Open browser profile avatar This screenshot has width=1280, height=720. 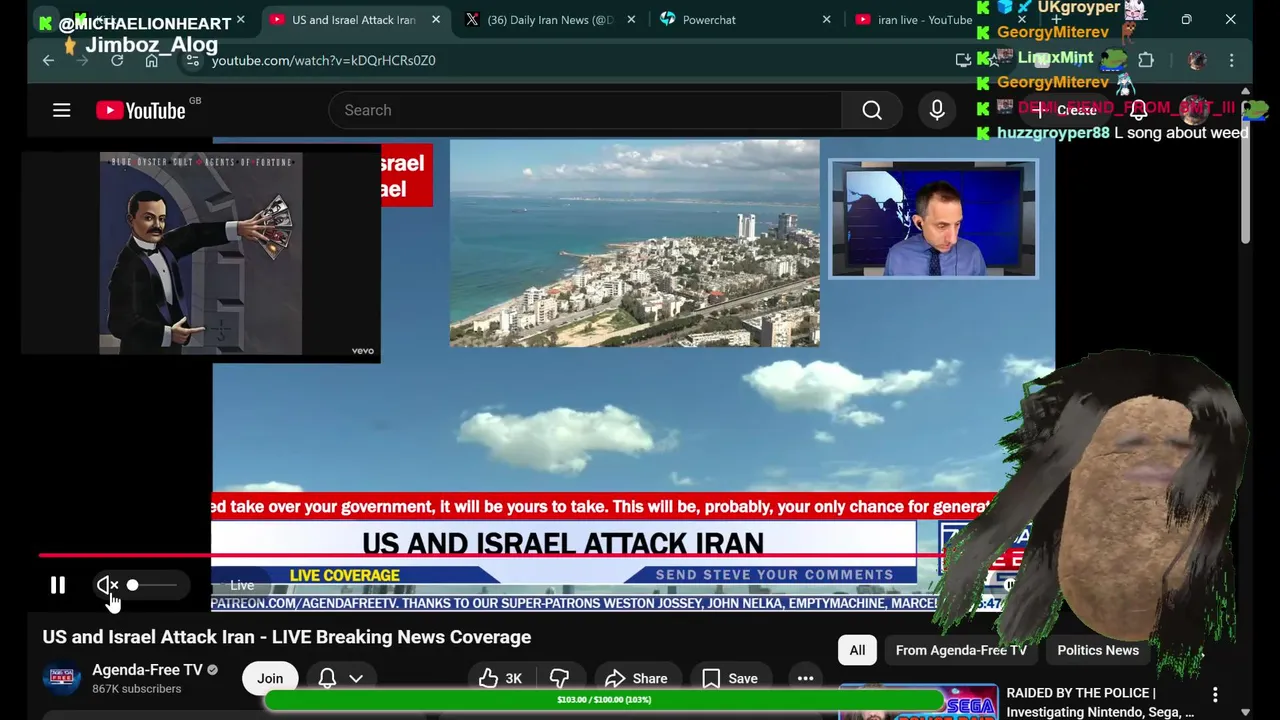point(1197,60)
